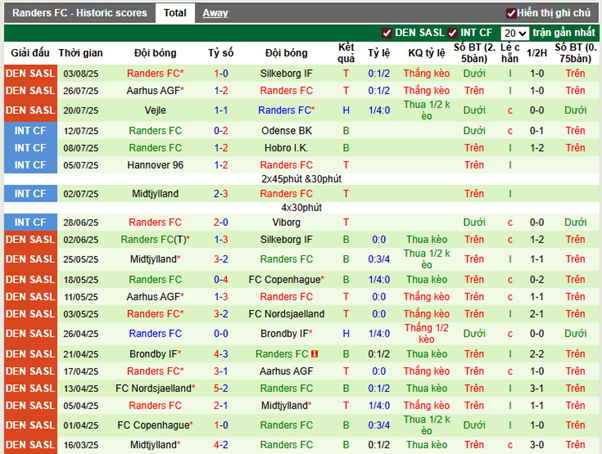602x454 pixels.
Task: Click Randers FC(T) in the 02/06/25 row
Action: [155, 240]
